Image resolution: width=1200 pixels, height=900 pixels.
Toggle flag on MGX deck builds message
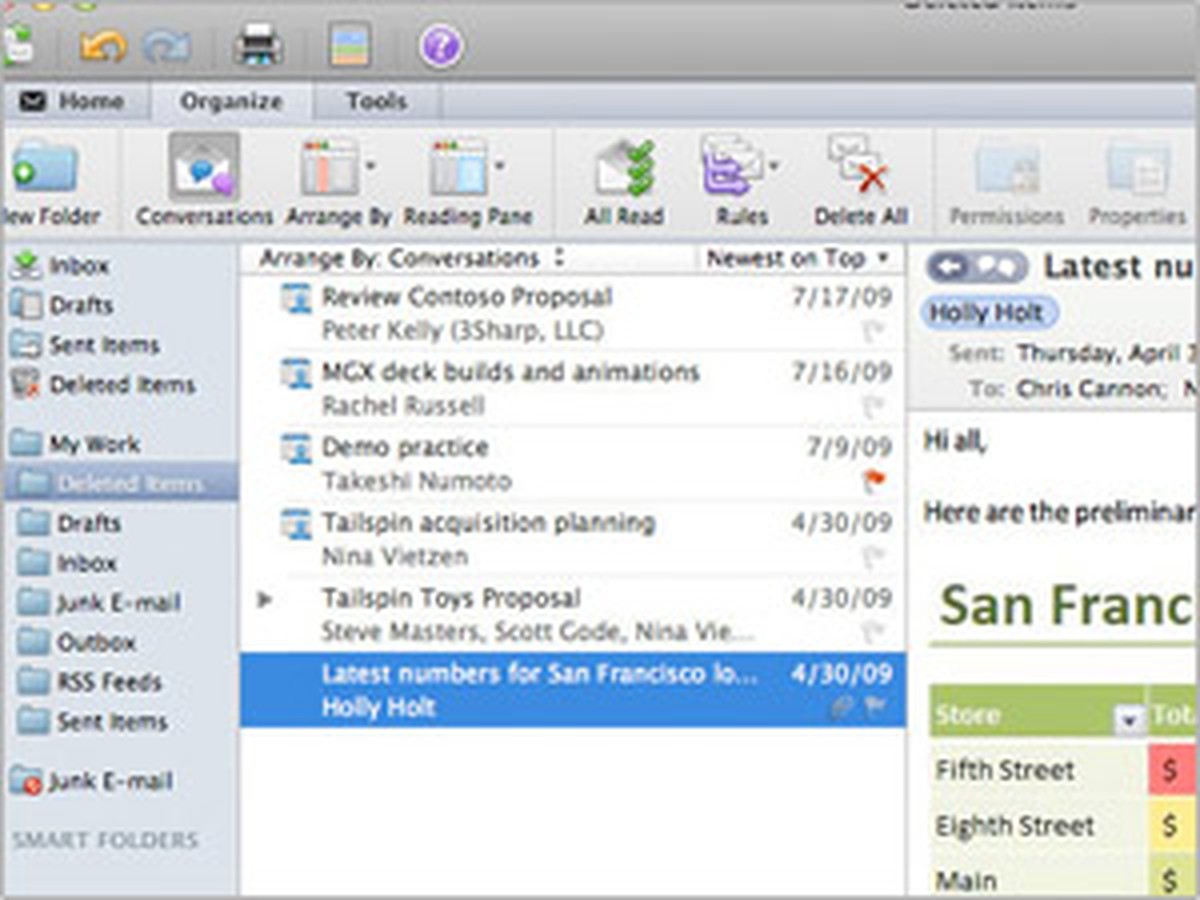tap(874, 406)
